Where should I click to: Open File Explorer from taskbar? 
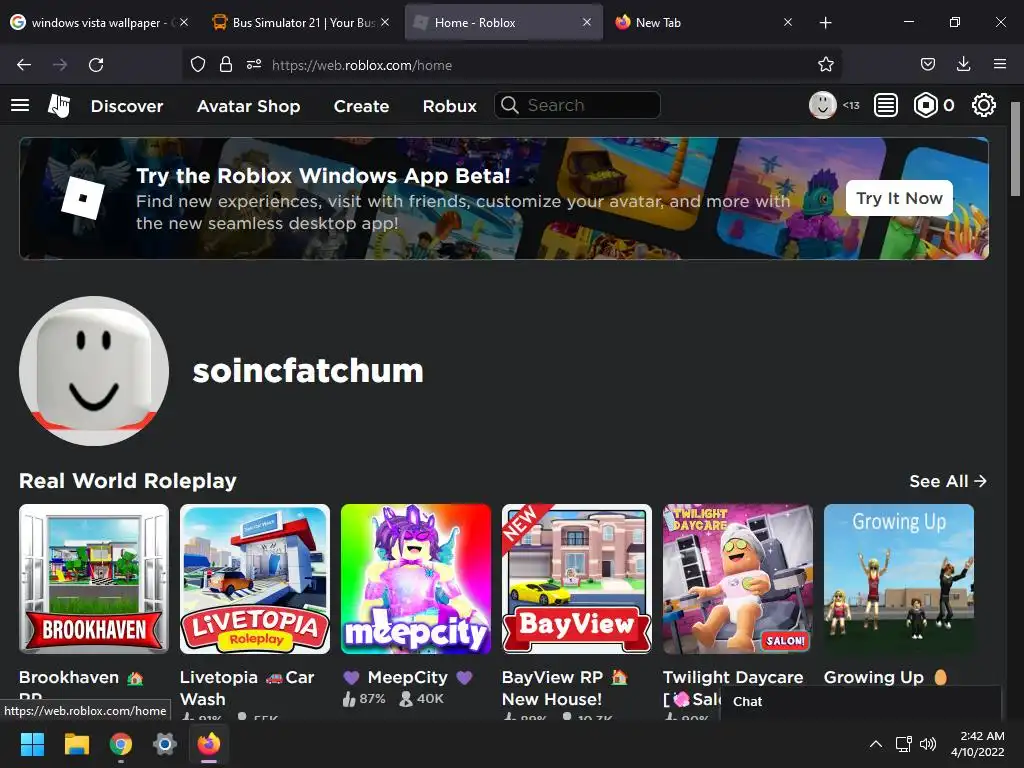pos(76,744)
